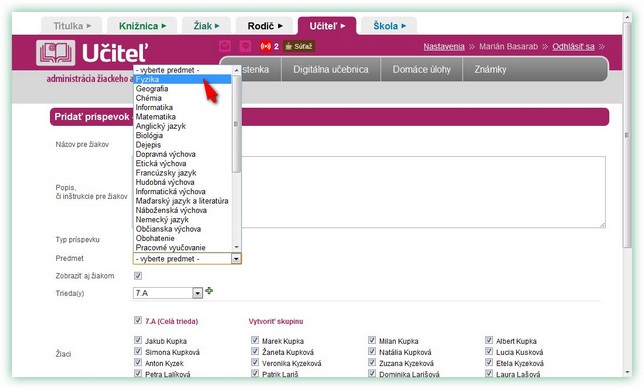Open the chat bubble icon in header
Screen dimensions: 644x389
pyautogui.click(x=245, y=46)
